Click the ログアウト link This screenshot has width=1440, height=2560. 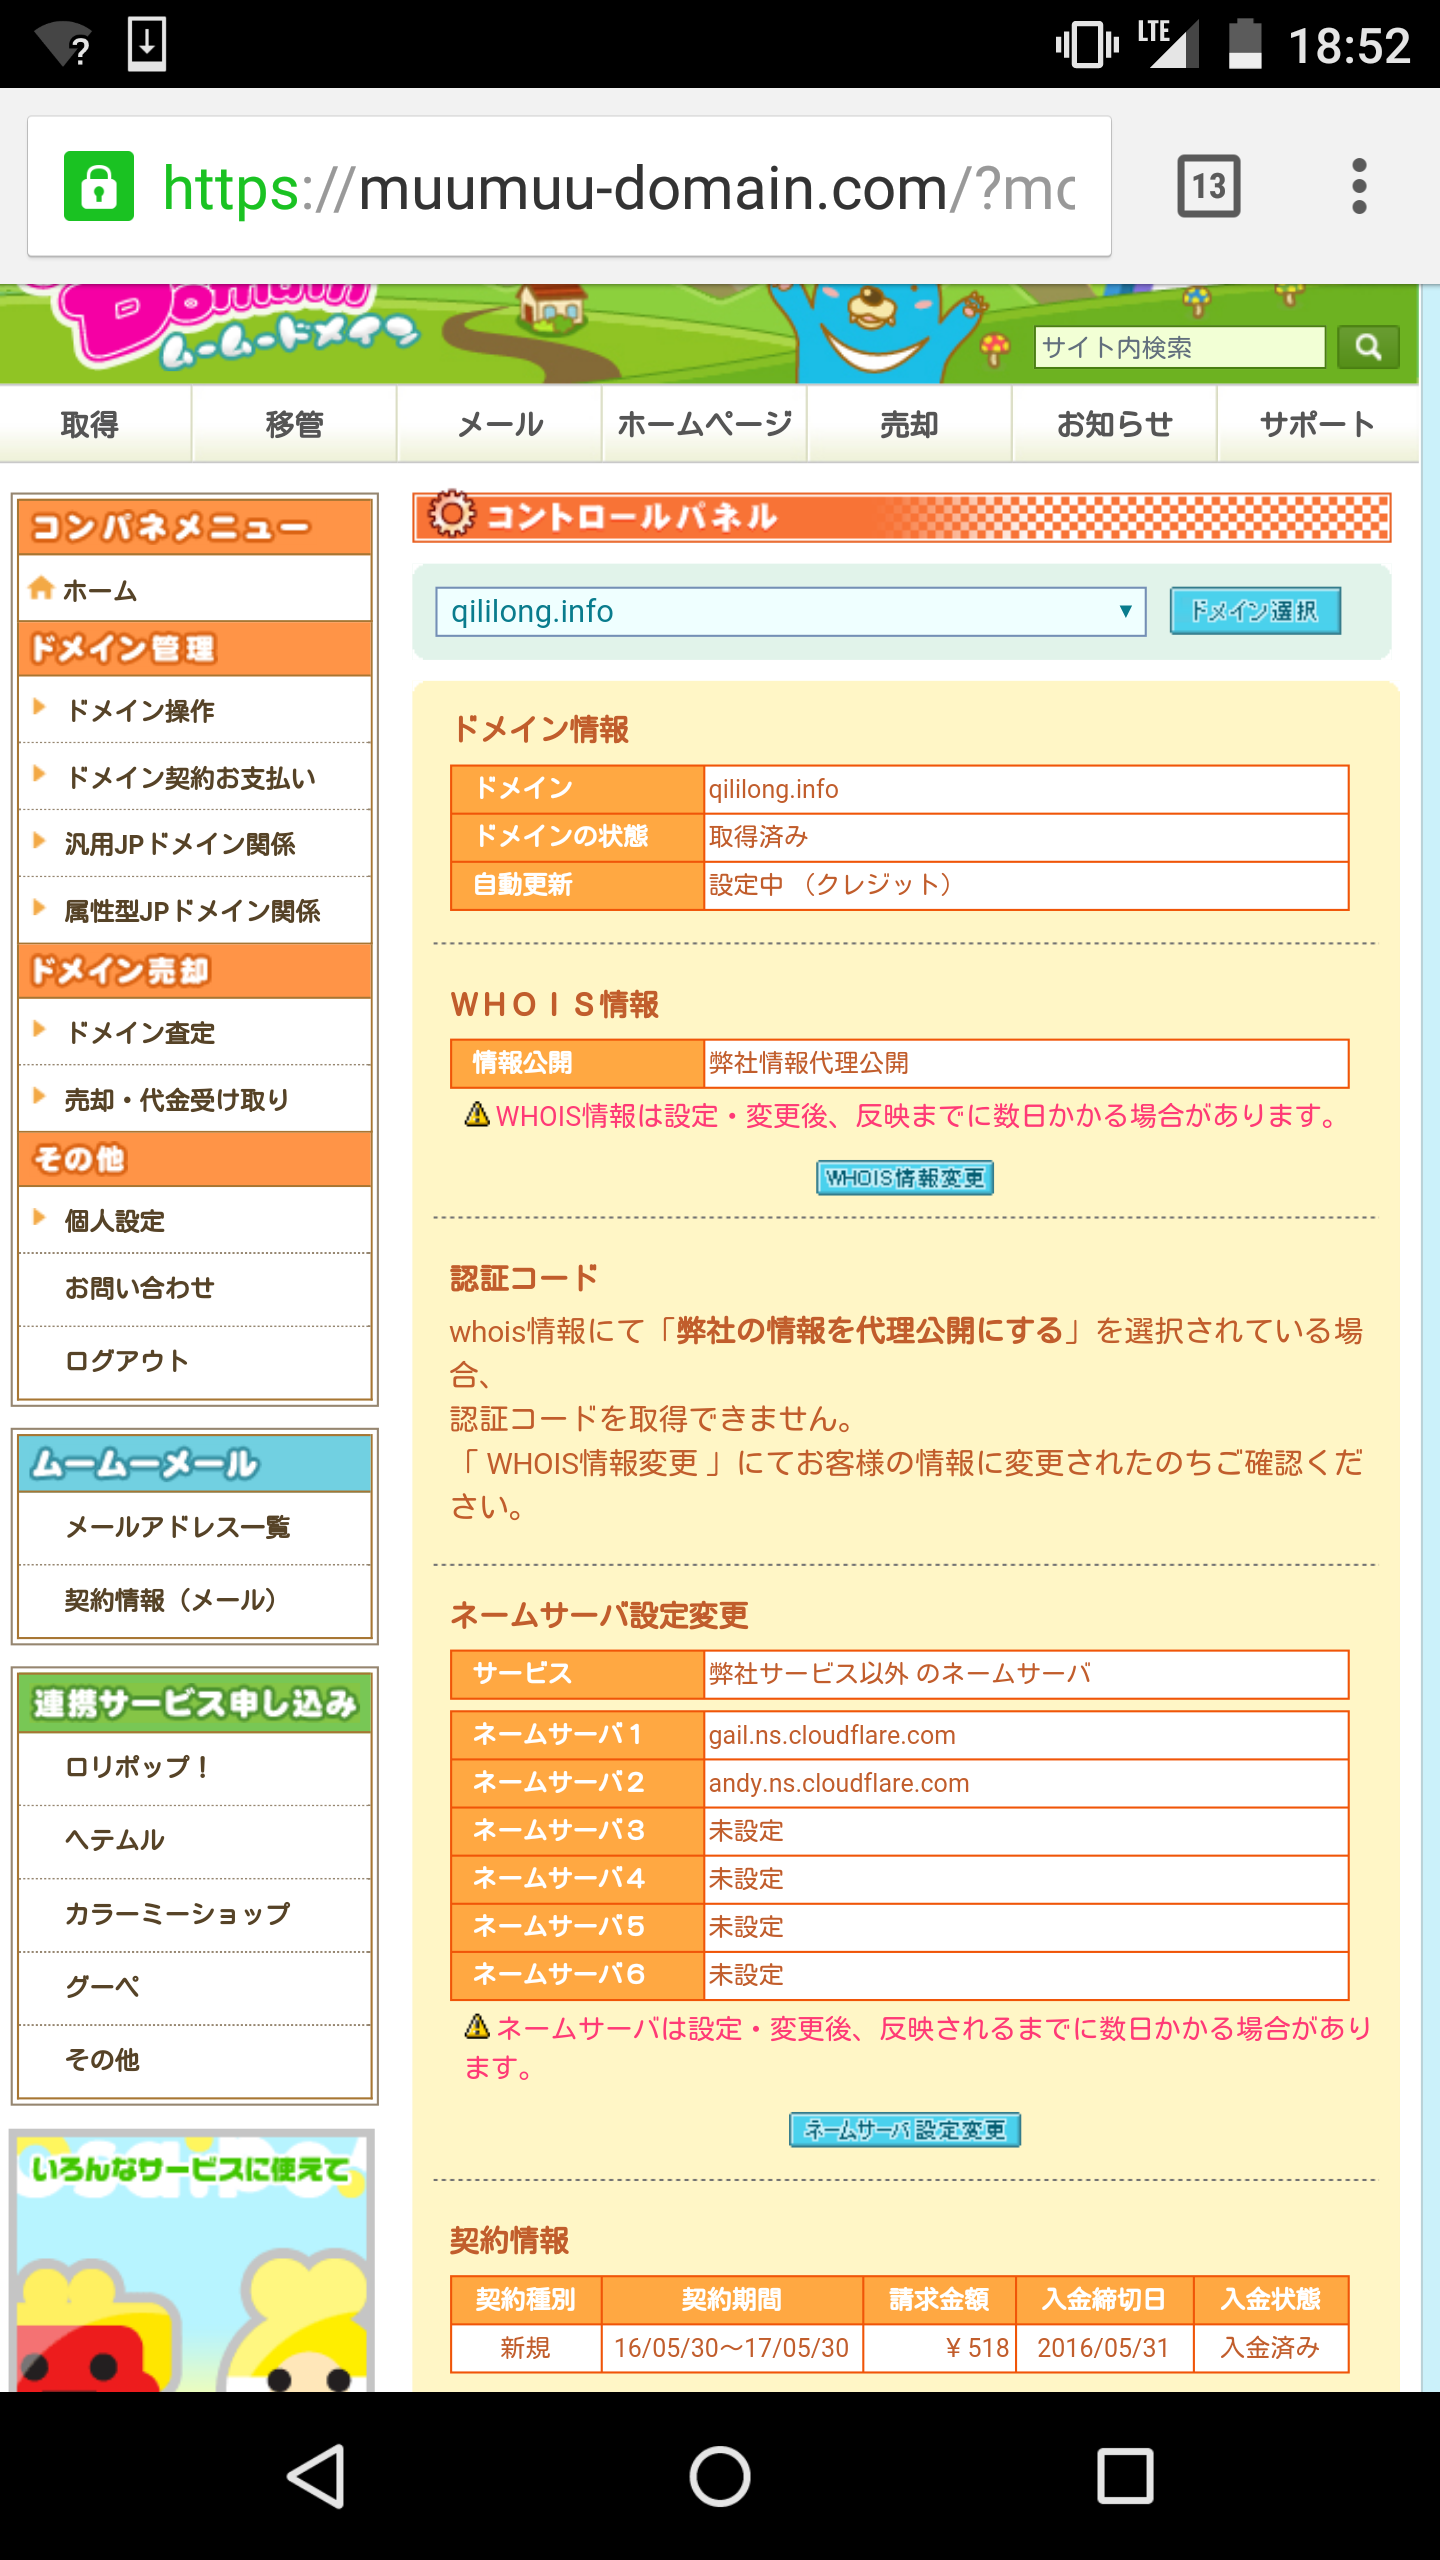tap(127, 1361)
